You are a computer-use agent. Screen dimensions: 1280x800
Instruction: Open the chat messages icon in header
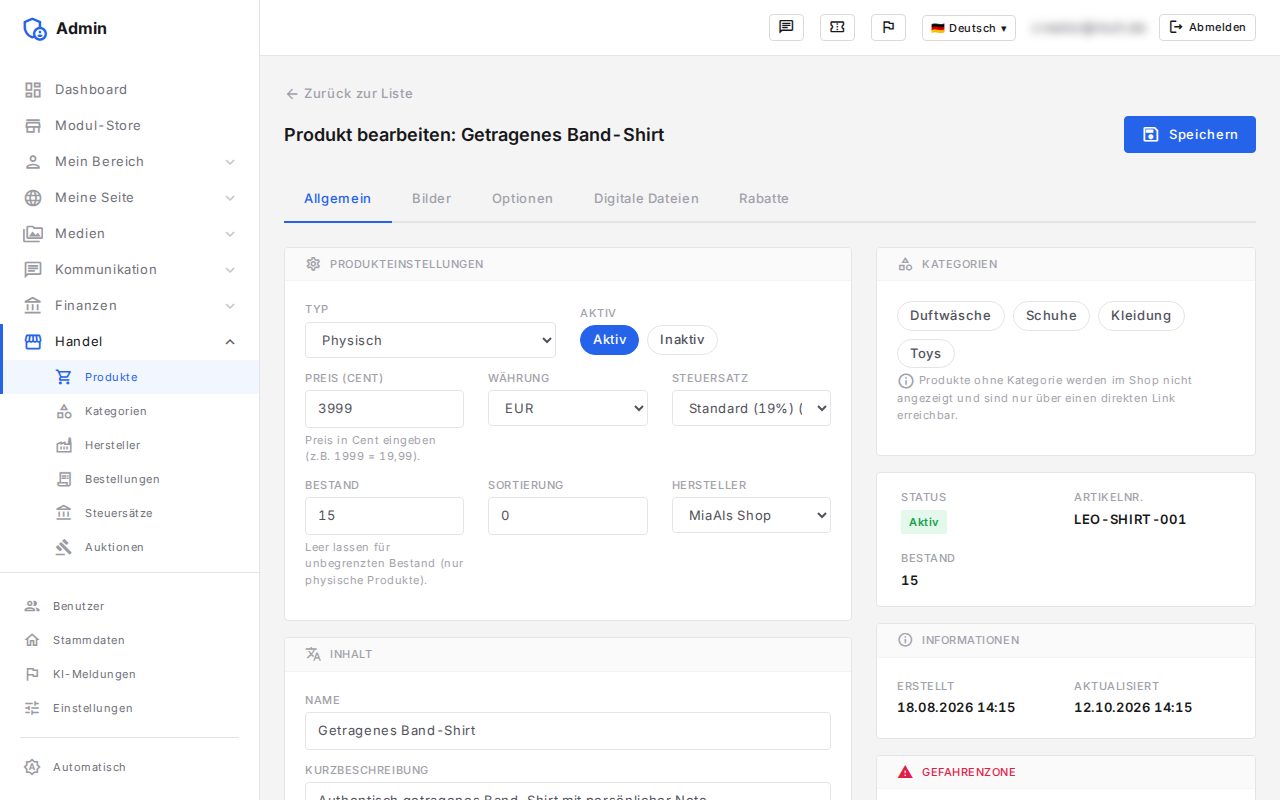(x=786, y=27)
